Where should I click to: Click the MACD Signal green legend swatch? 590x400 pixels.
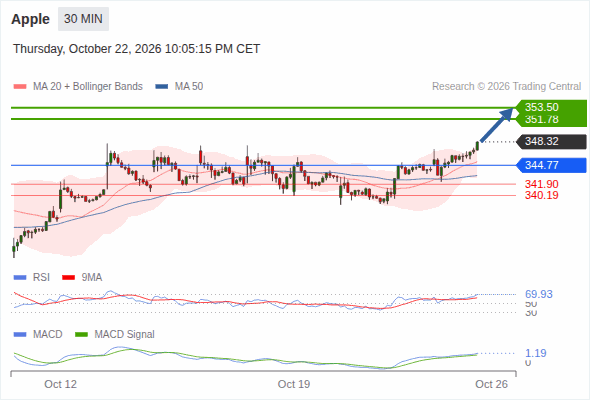point(81,335)
